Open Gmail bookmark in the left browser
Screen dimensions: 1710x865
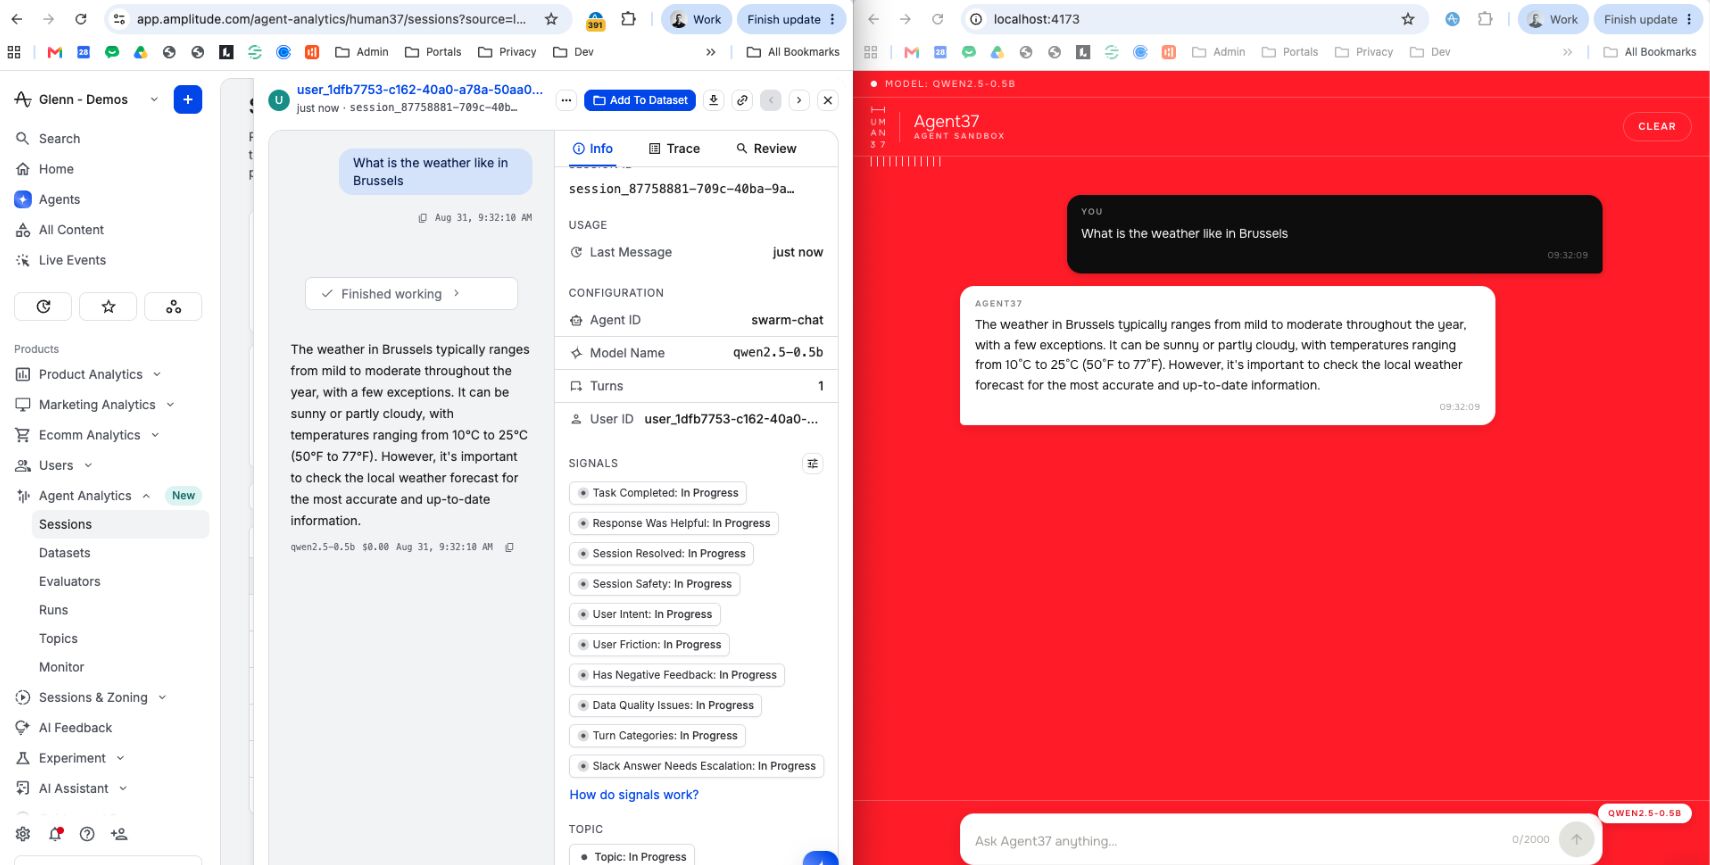tap(55, 52)
